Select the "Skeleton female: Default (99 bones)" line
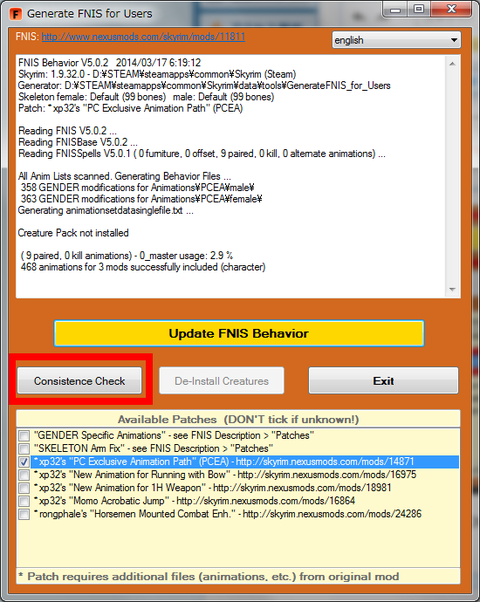480x602 pixels. pos(146,97)
